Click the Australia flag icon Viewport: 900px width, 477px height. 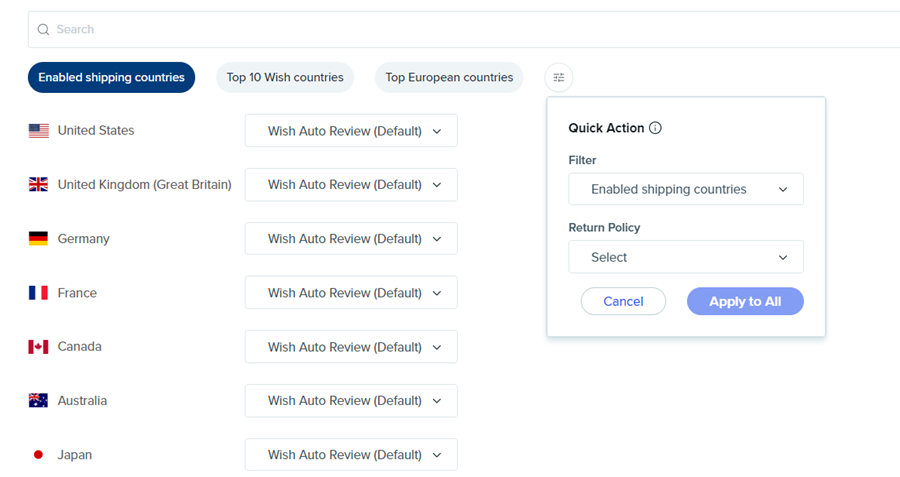(x=39, y=401)
